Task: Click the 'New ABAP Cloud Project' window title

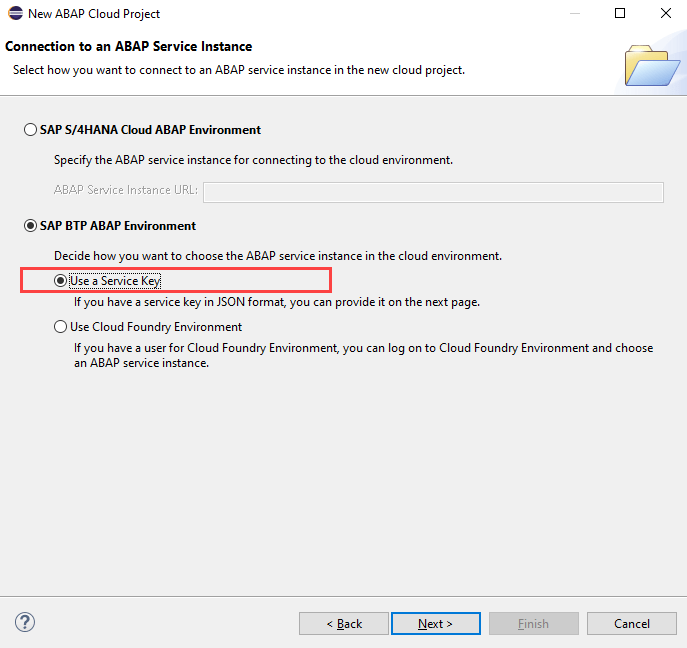Action: (x=94, y=14)
